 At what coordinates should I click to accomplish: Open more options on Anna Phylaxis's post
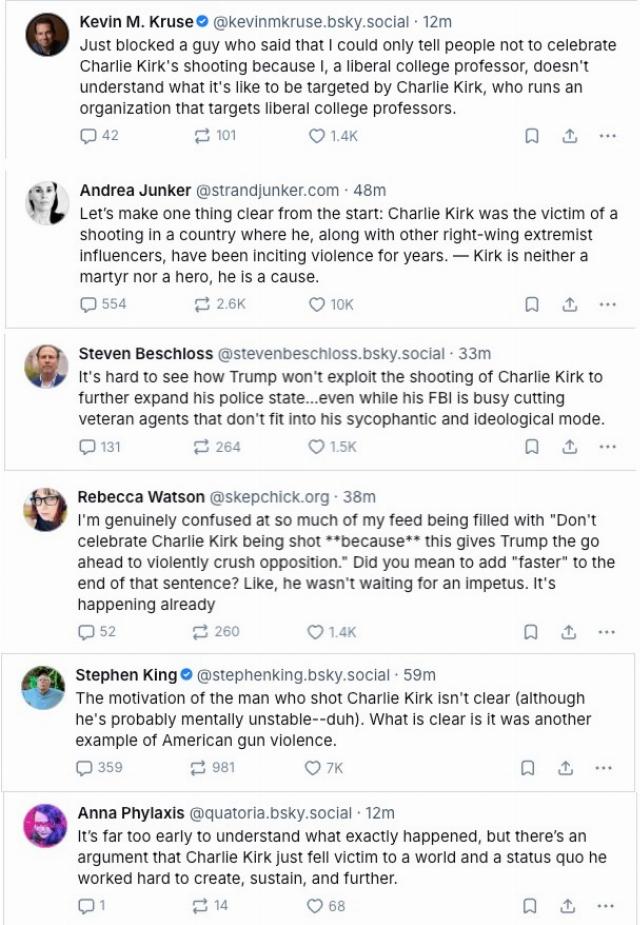coord(606,906)
